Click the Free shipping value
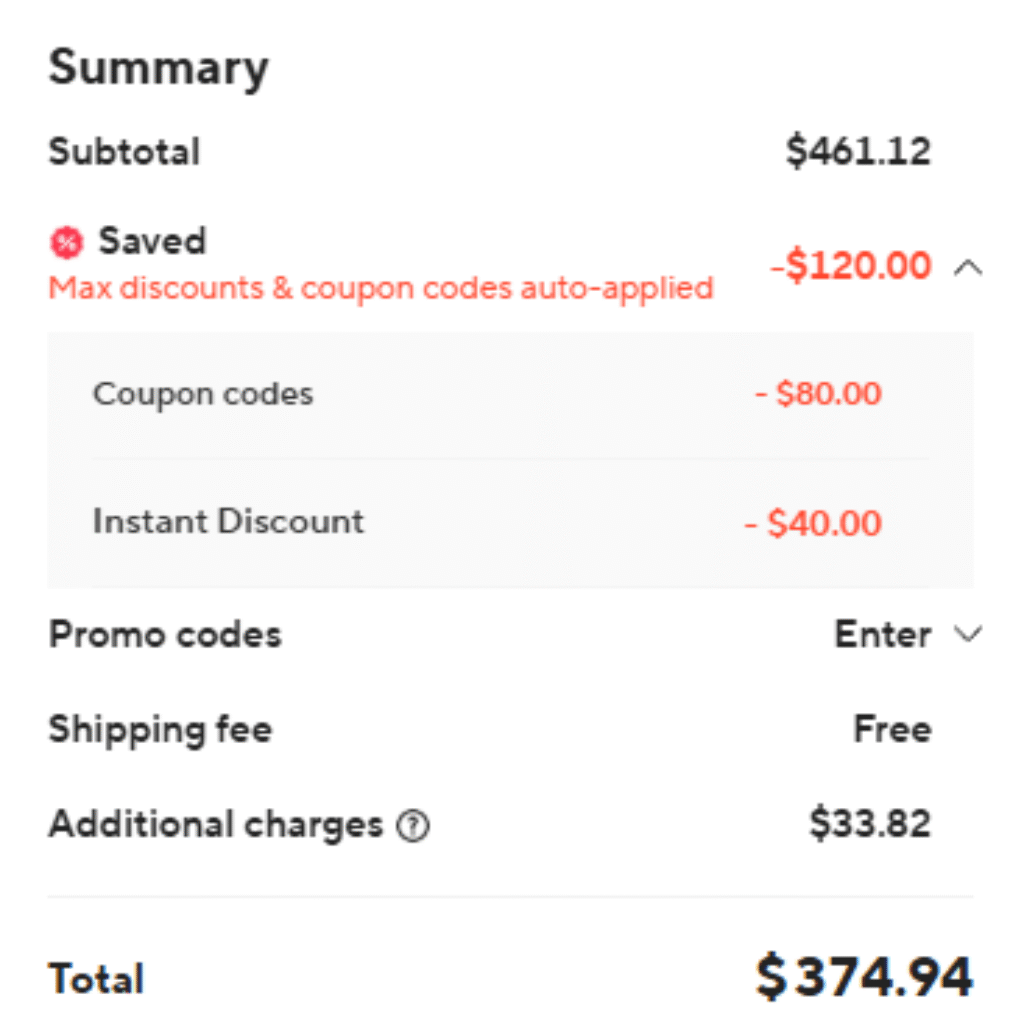The width and height of the screenshot is (1024, 1021). [x=892, y=729]
